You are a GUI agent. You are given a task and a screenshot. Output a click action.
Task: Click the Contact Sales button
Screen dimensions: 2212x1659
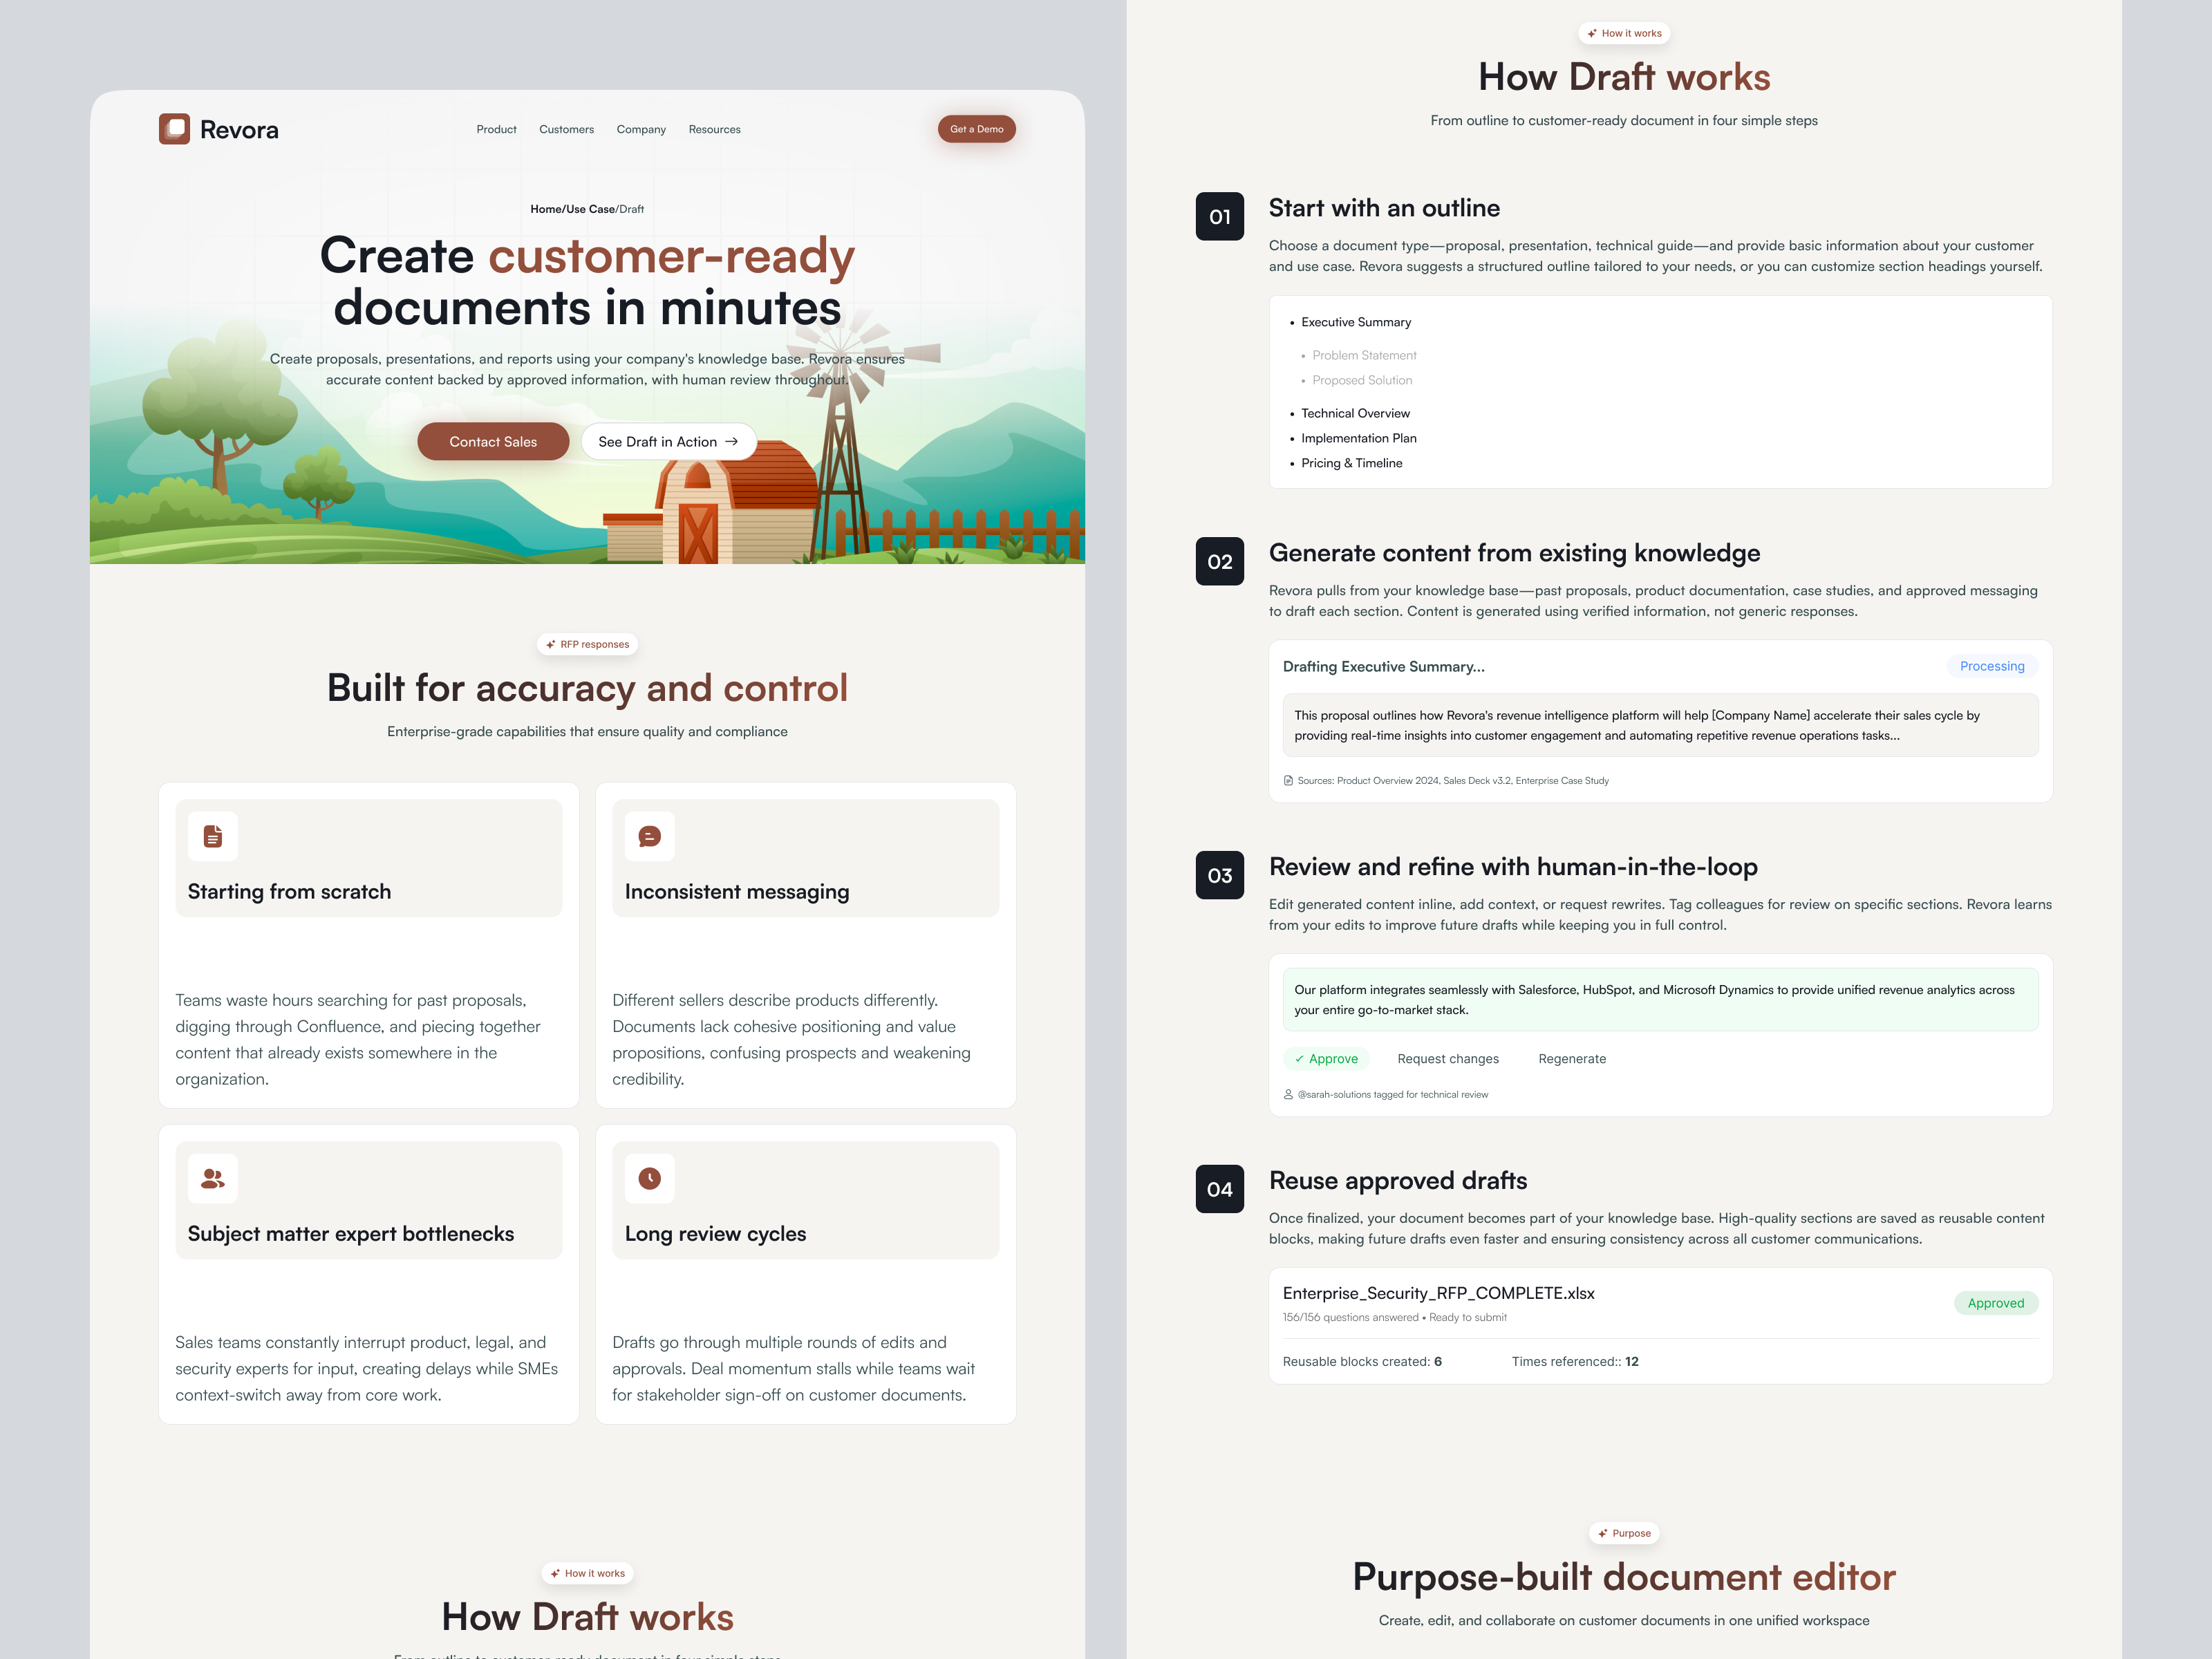[493, 441]
